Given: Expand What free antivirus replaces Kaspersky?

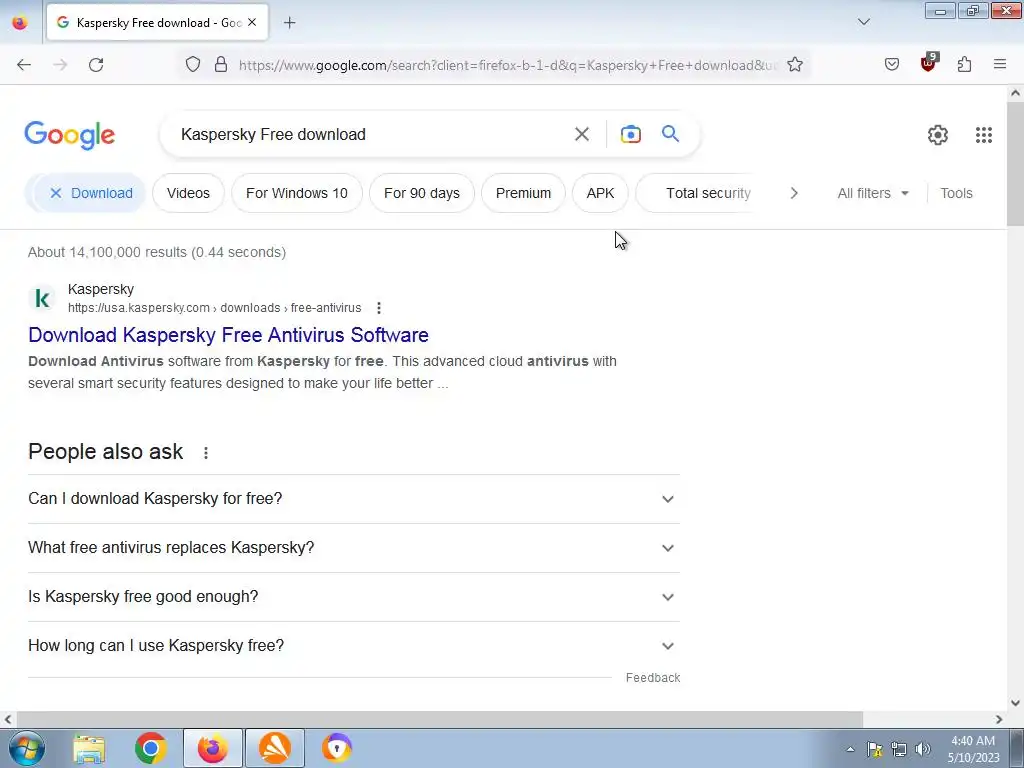Looking at the screenshot, I should click(353, 548).
